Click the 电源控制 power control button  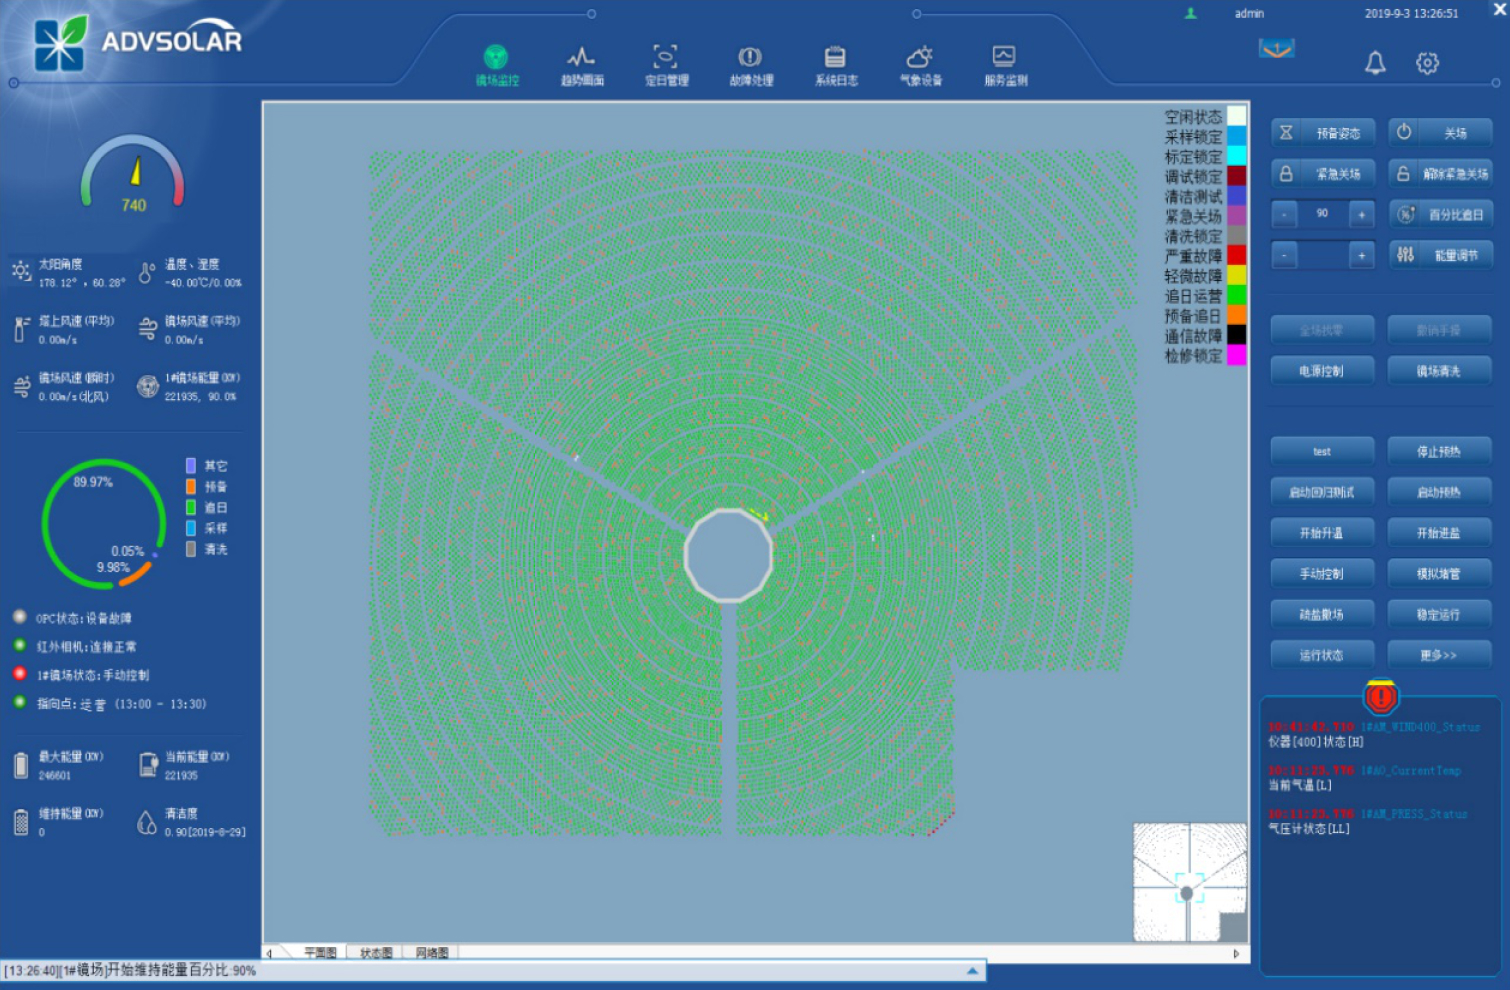coord(1321,371)
